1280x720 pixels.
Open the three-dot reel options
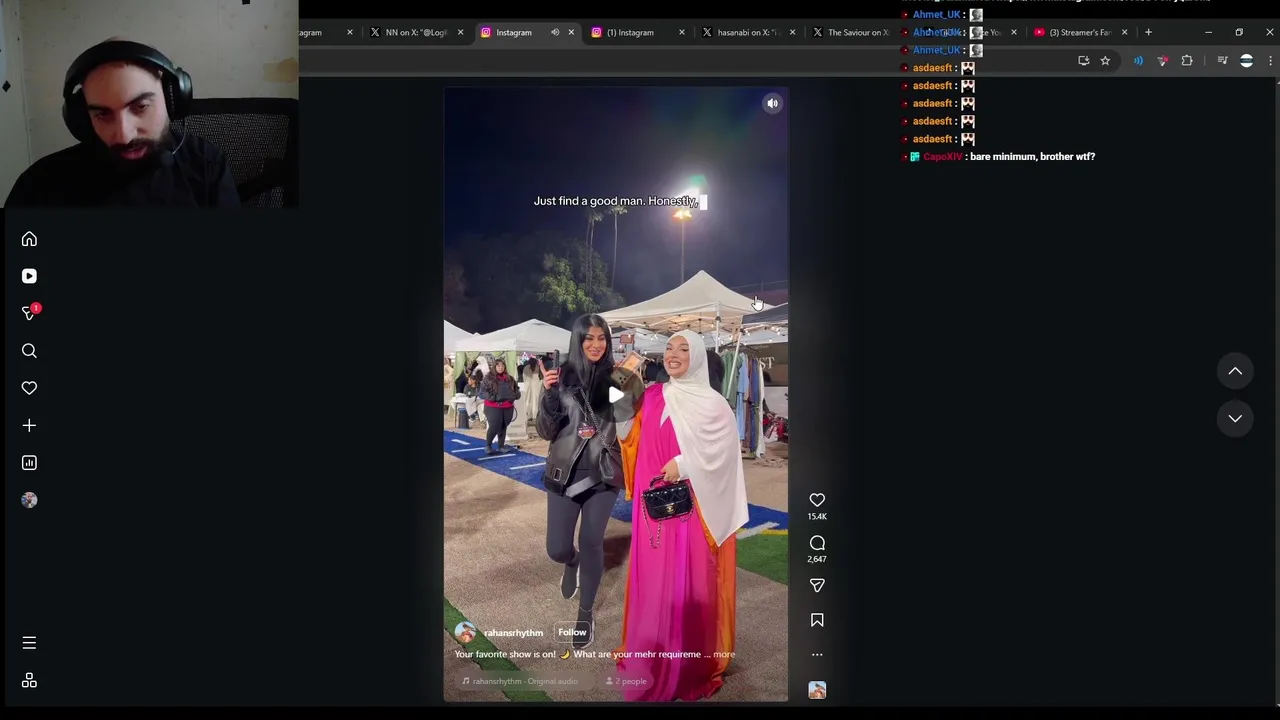817,655
